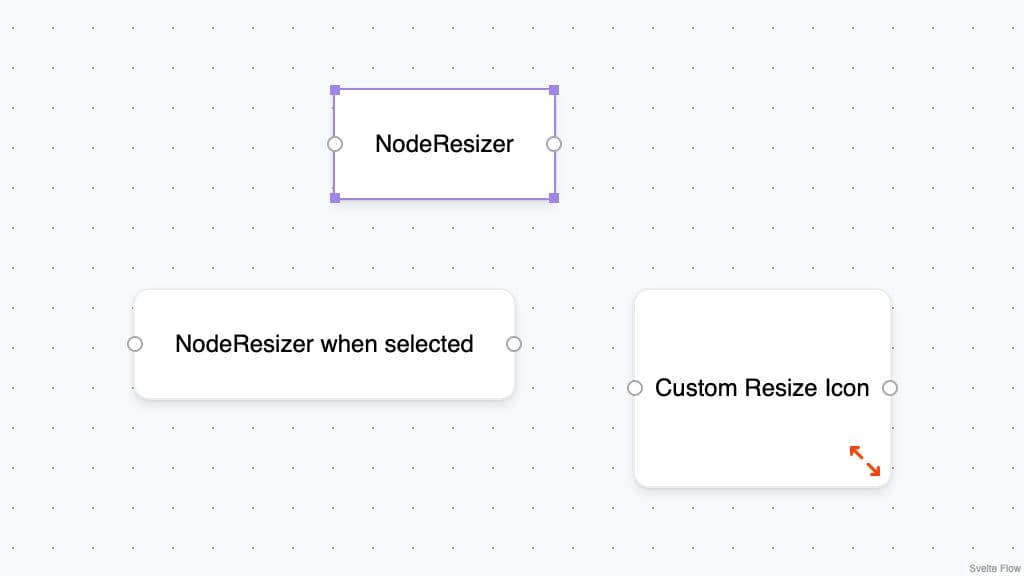Click left handle of Custom Resize Icon node
The height and width of the screenshot is (576, 1024).
pos(635,388)
